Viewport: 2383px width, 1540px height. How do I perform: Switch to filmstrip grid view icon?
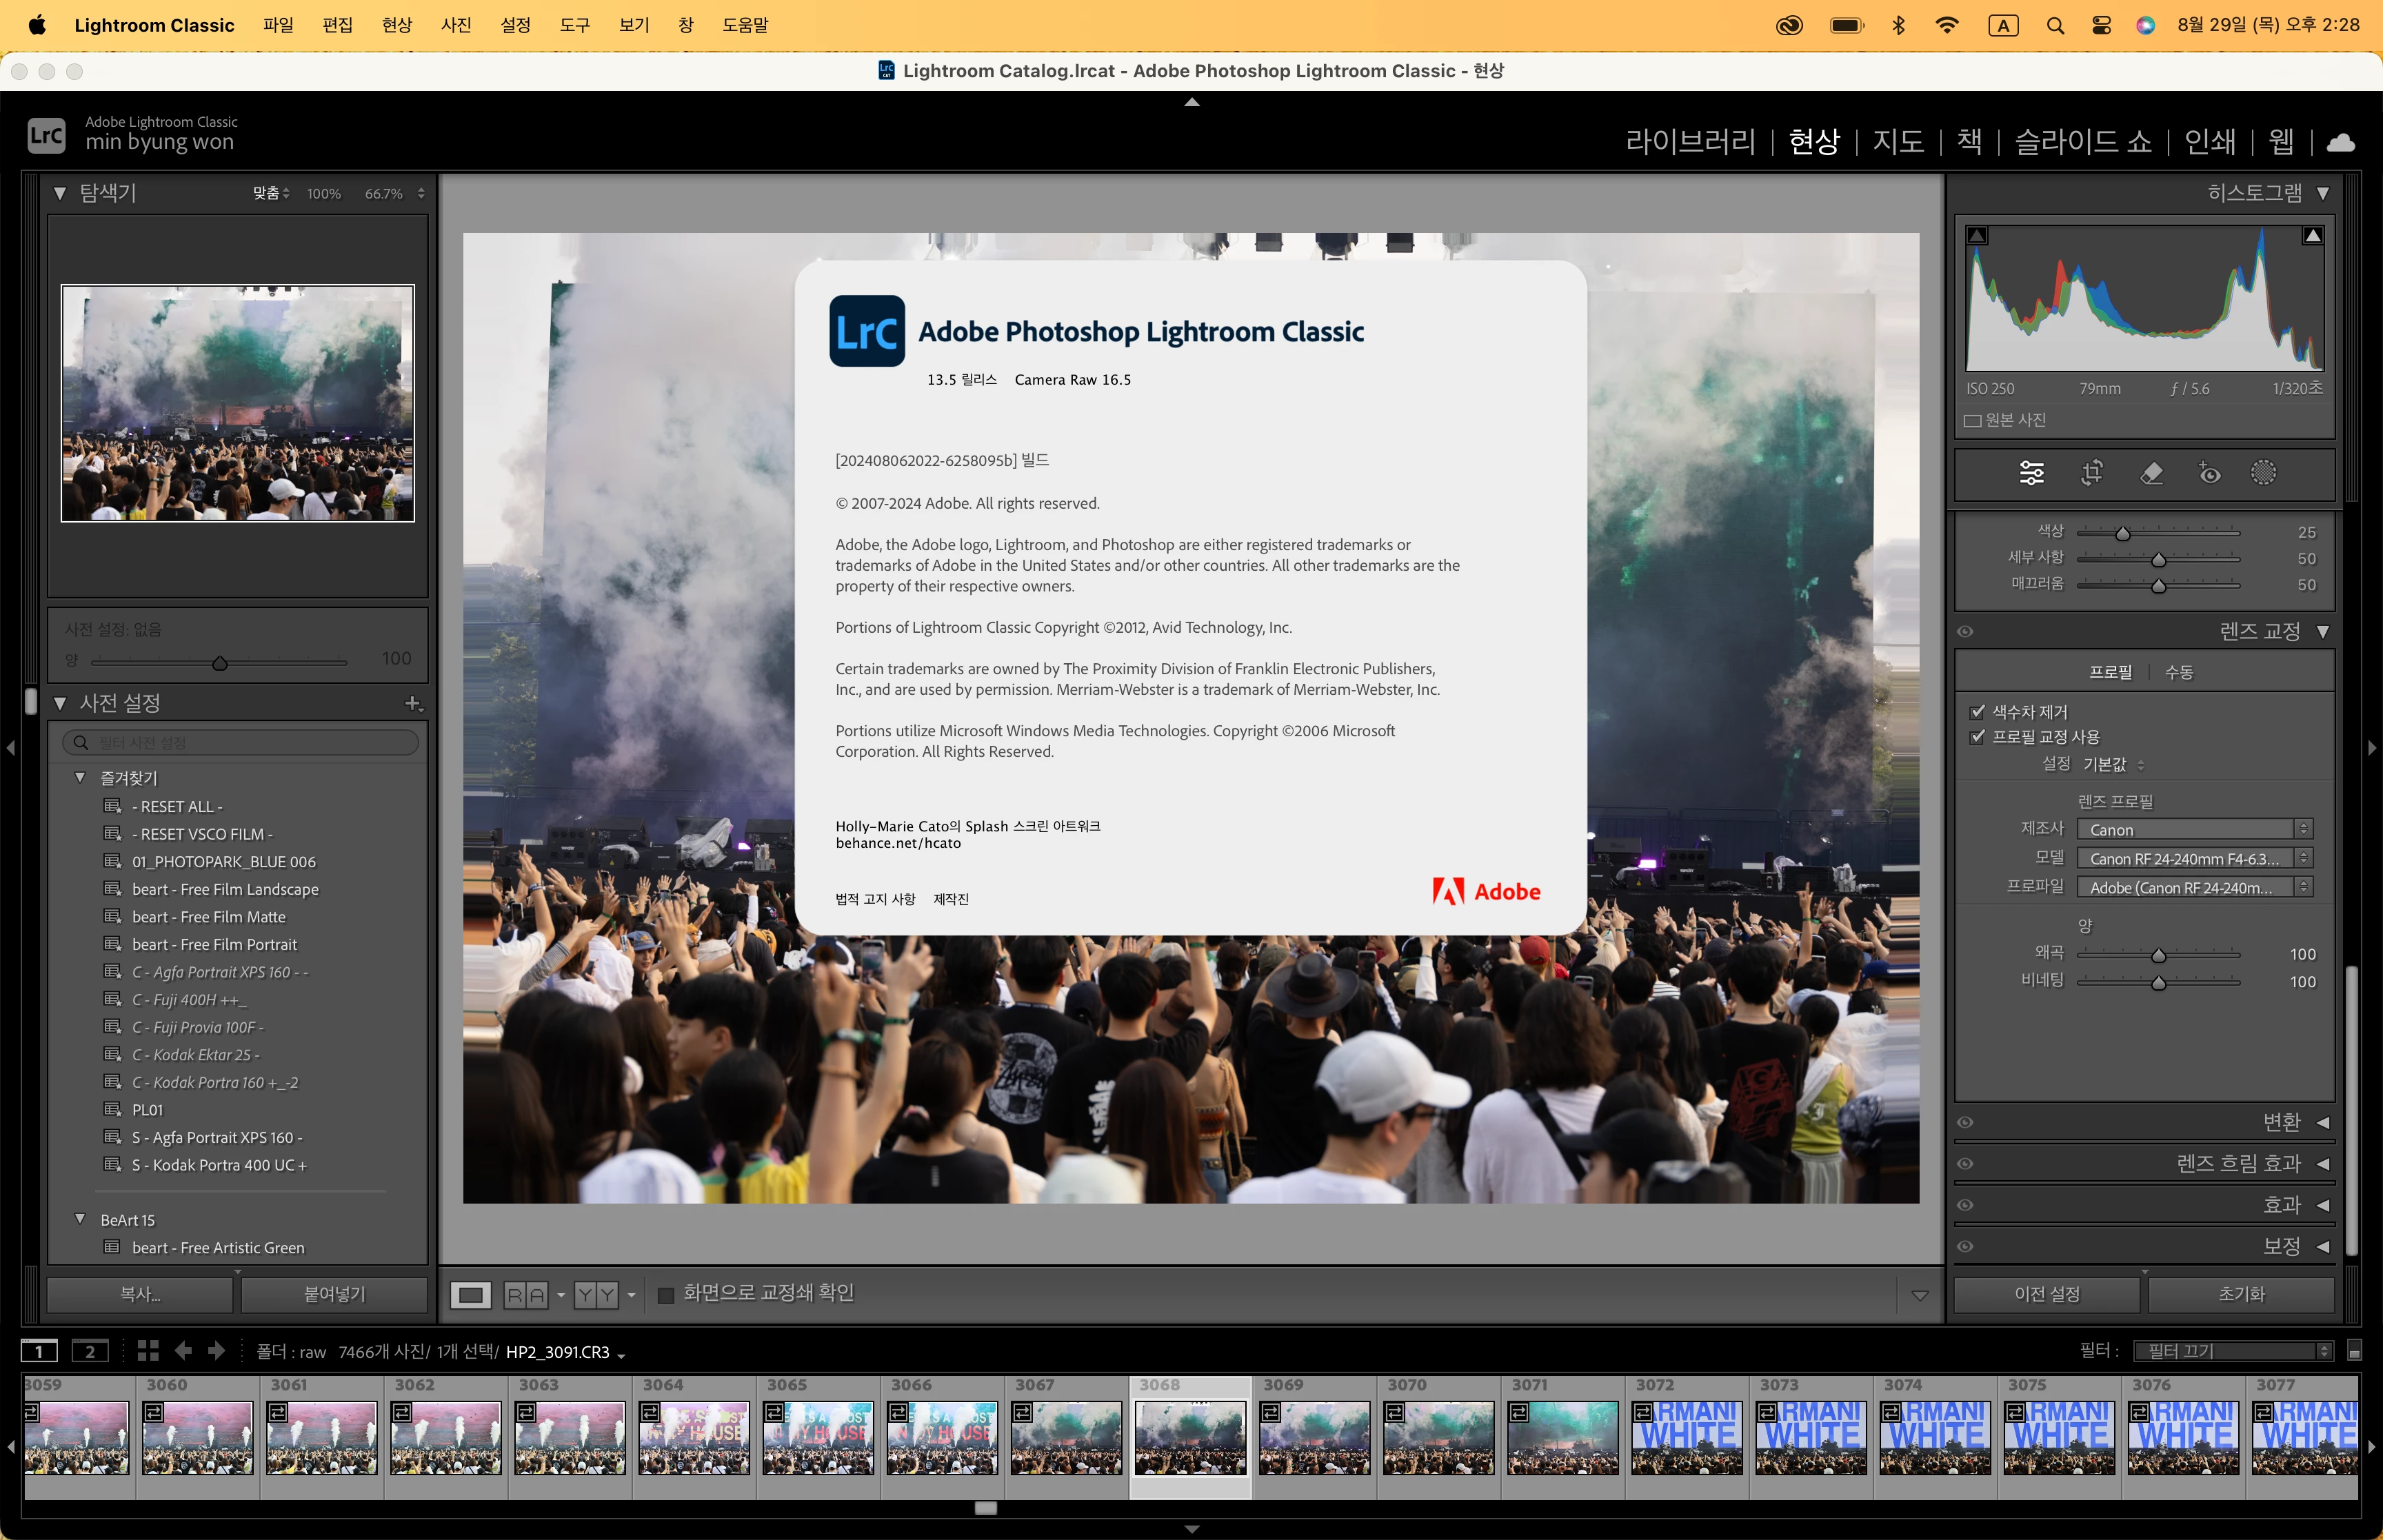[148, 1351]
